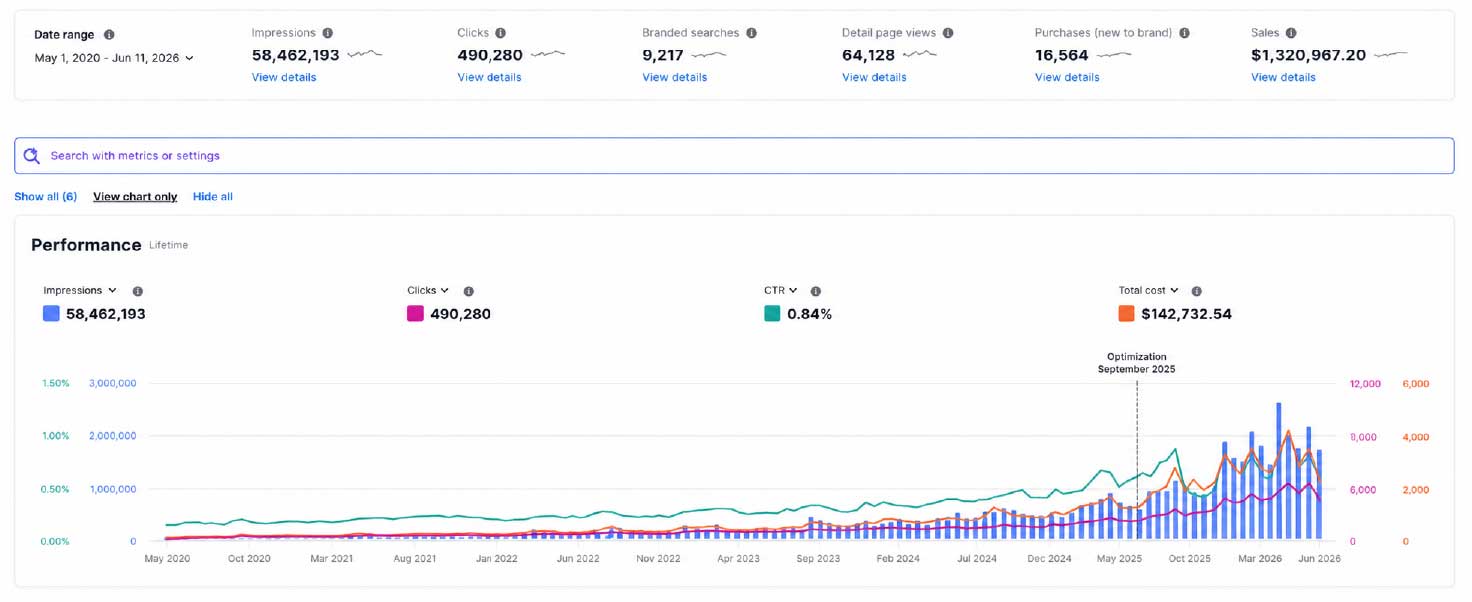Expand the chart Clicks metric dropdown

[x=428, y=290]
